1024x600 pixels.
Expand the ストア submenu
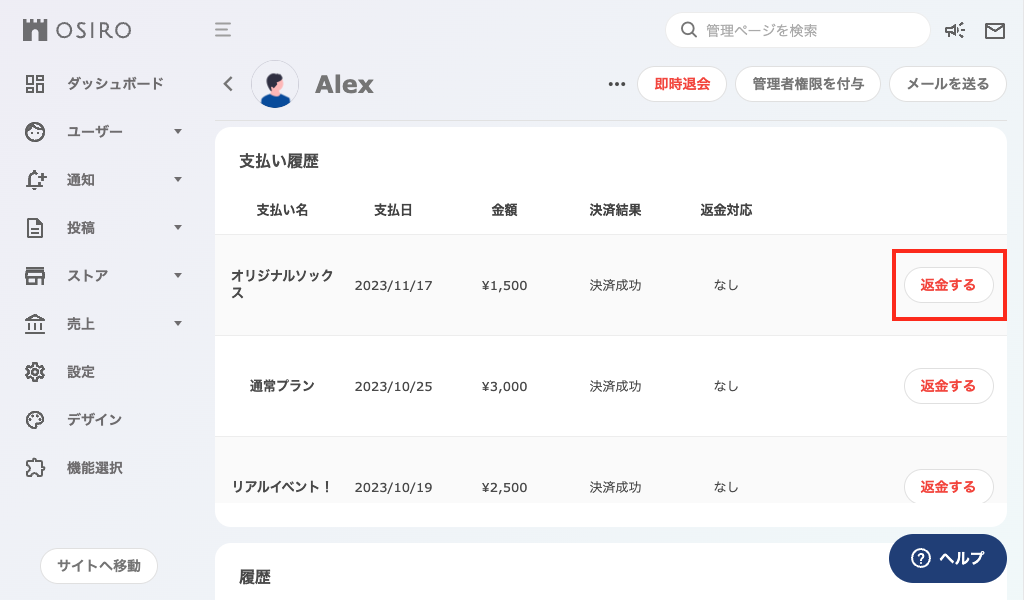coord(178,276)
